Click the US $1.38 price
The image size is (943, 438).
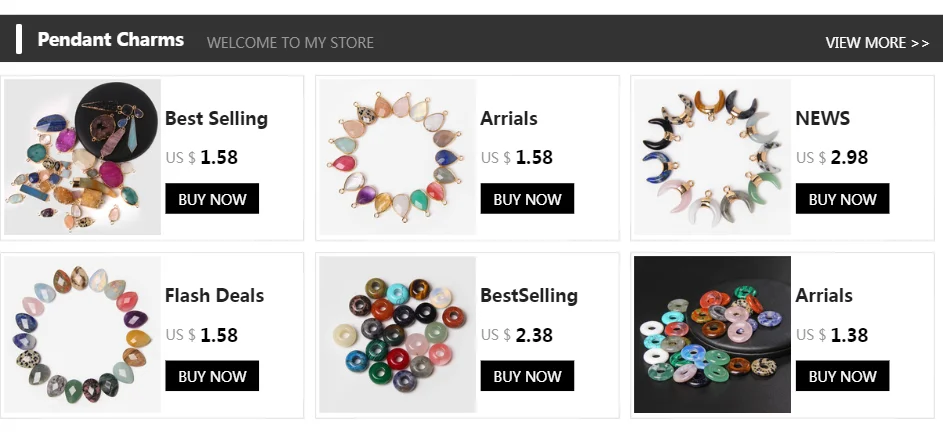pyautogui.click(x=832, y=335)
